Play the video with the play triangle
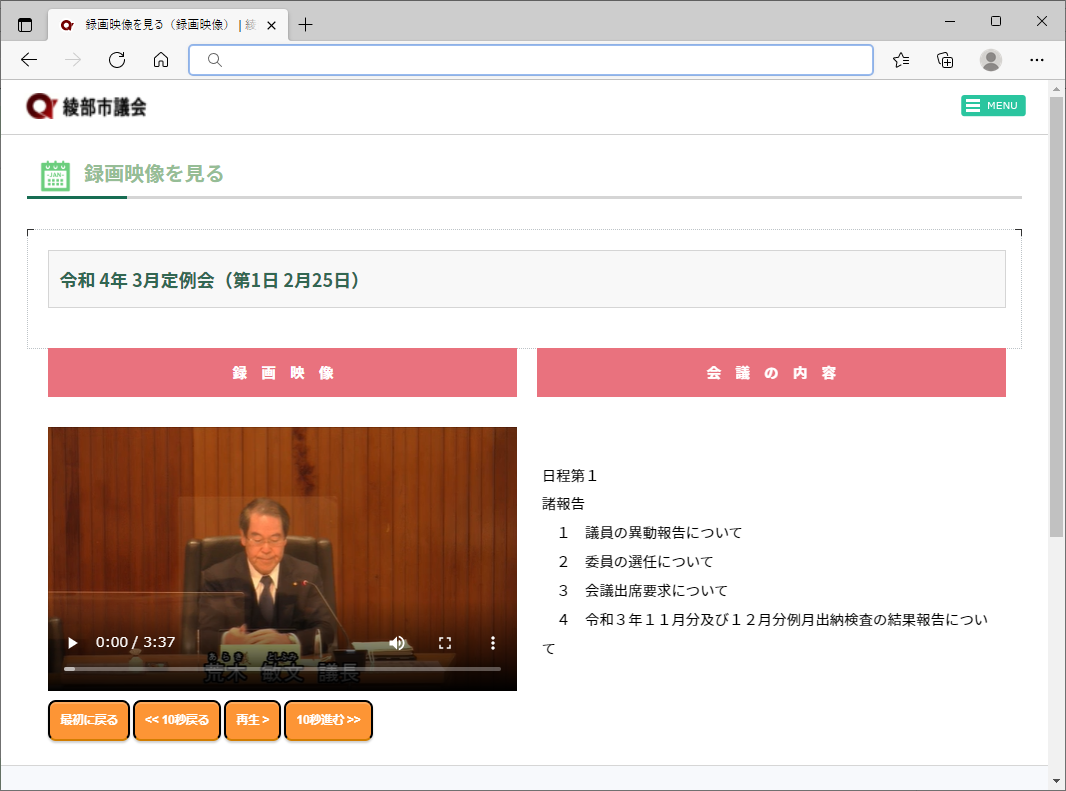1066x791 pixels. (73, 643)
